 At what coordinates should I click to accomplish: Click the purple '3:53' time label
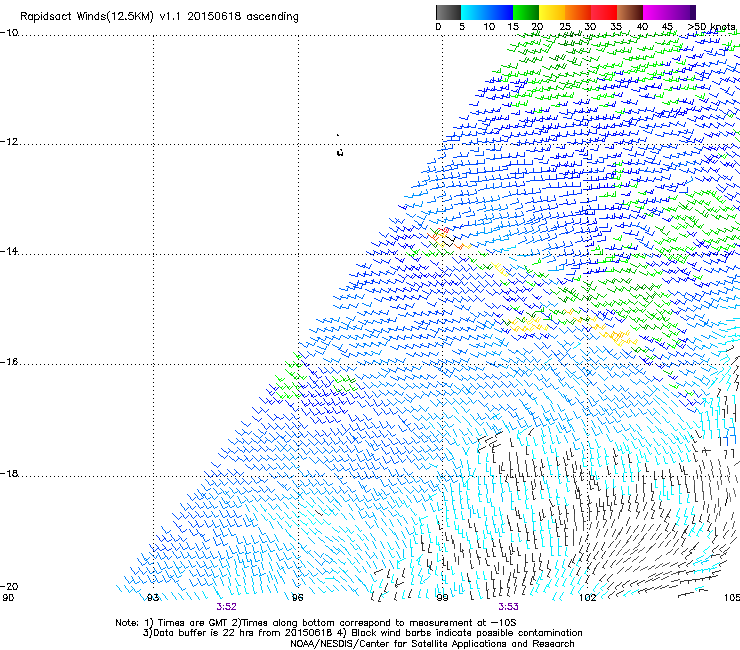[508, 607]
